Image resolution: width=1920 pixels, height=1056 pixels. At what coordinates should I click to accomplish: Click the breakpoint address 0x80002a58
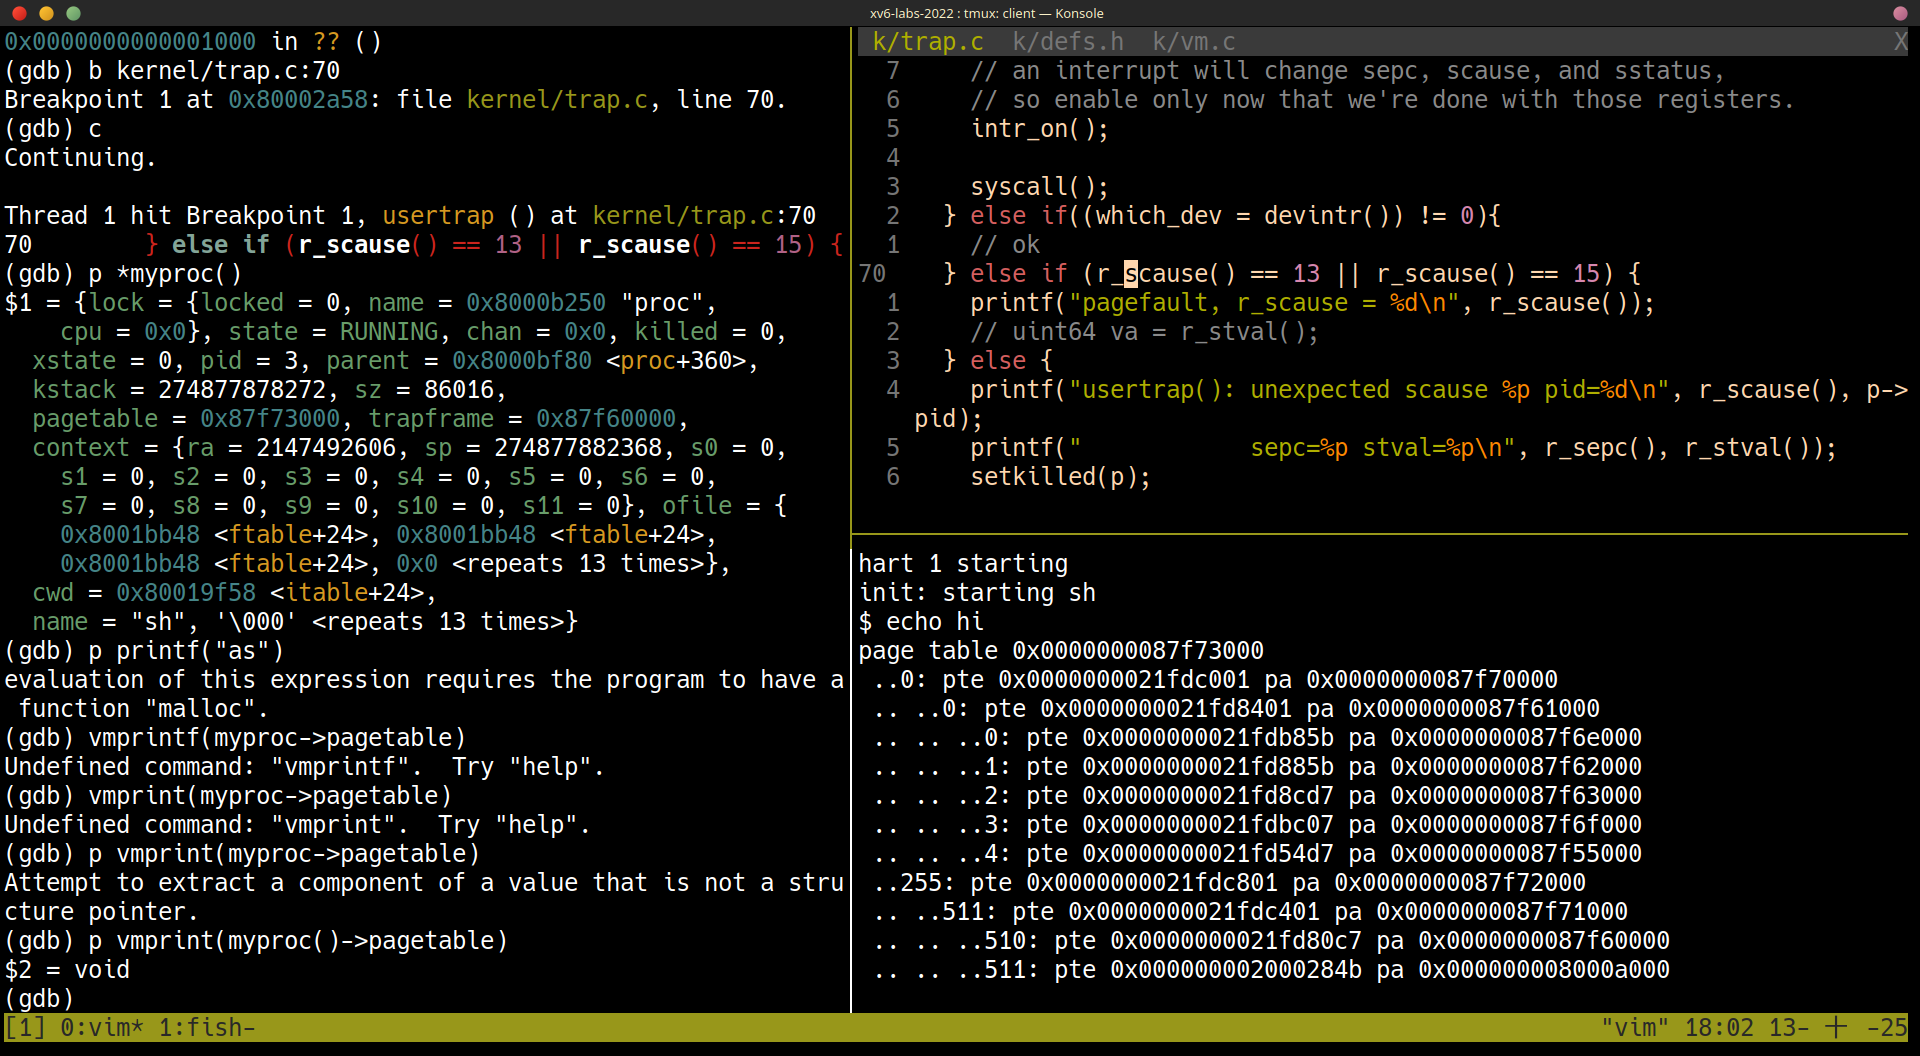pos(297,99)
